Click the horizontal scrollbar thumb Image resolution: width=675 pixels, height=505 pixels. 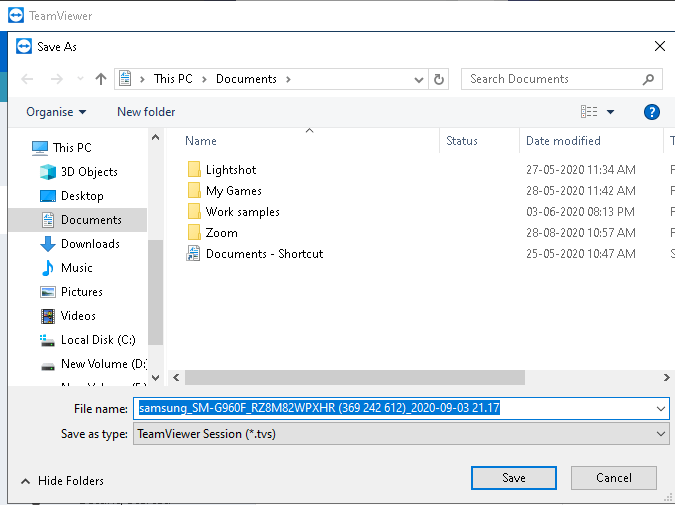tap(355, 378)
